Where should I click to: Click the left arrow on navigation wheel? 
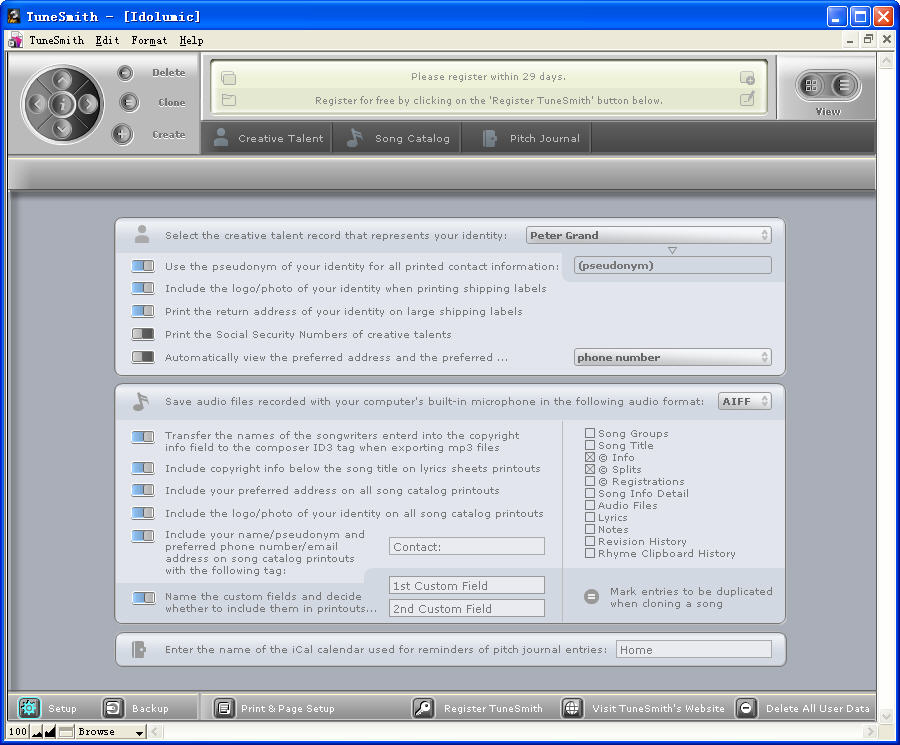click(x=37, y=104)
